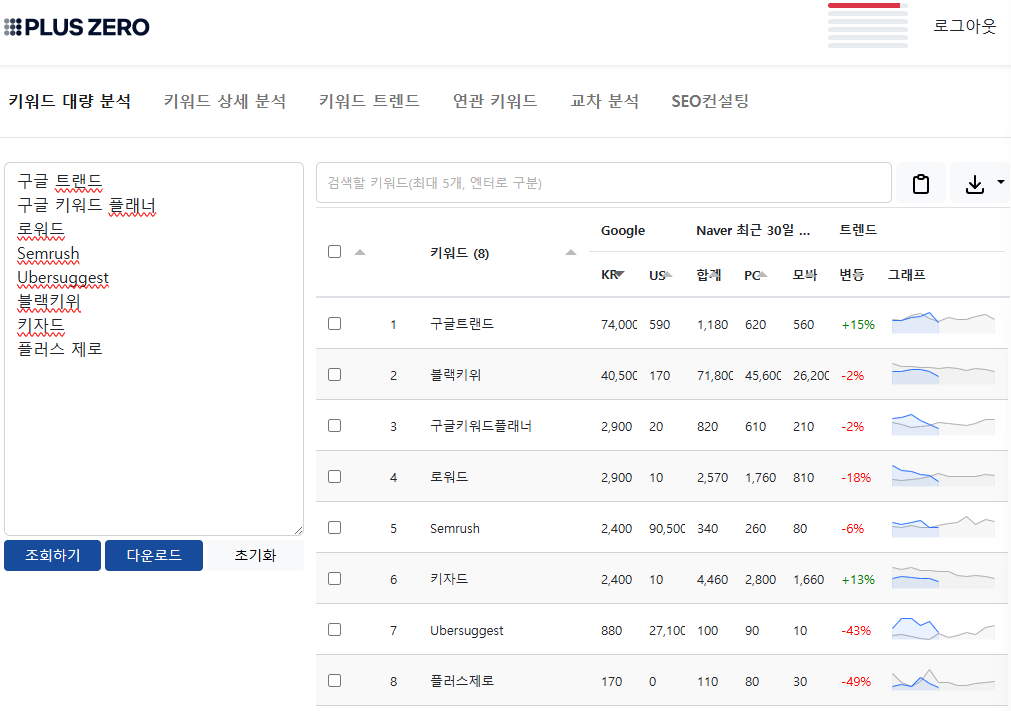Check the 블랙키위 row checkbox
Screen dimensions: 1011x711
coord(334,375)
